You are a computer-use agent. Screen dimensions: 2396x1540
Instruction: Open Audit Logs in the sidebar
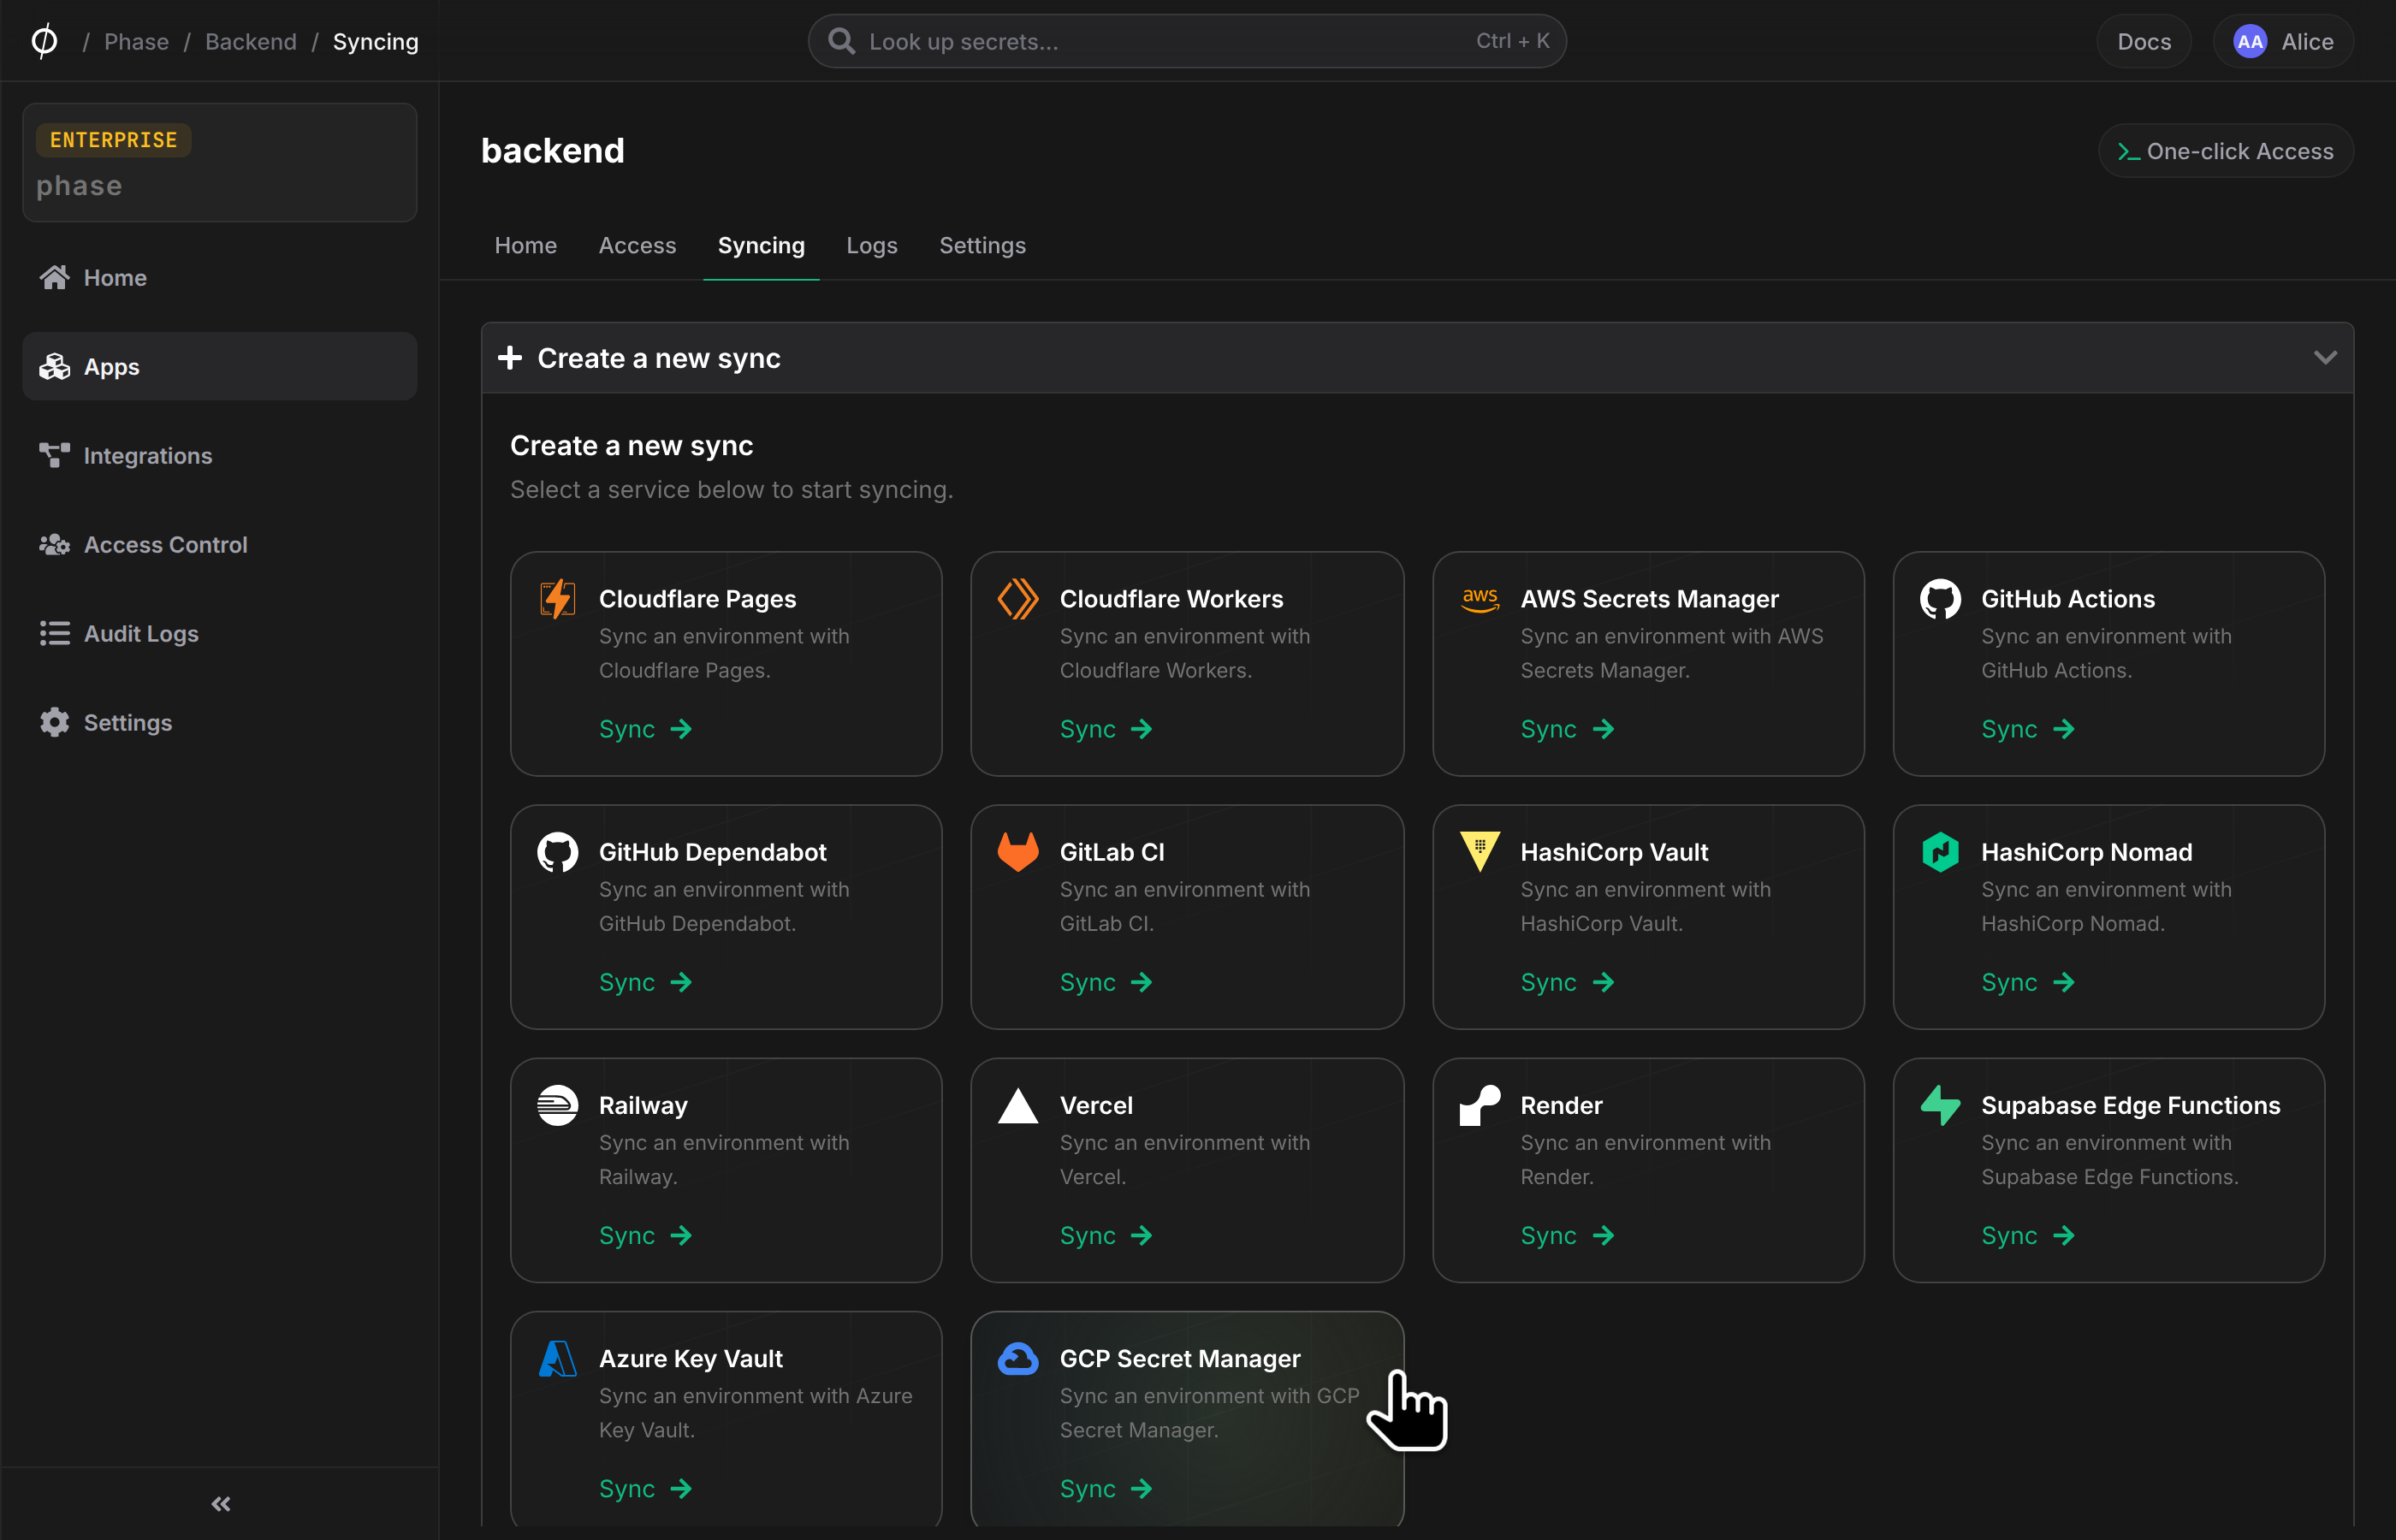[220, 633]
